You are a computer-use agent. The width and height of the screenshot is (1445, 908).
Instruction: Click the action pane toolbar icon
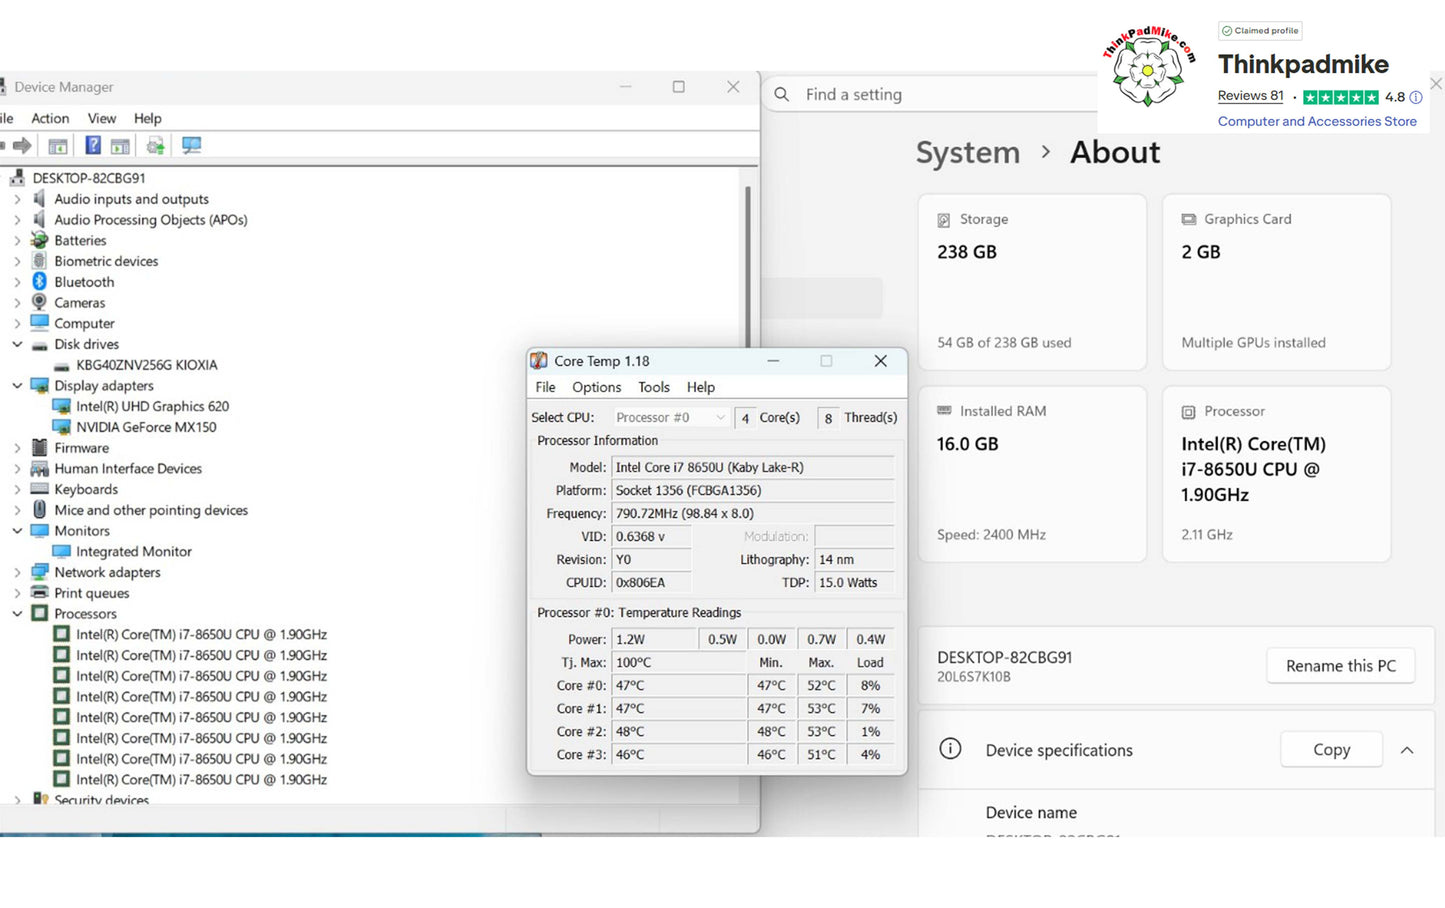click(120, 146)
